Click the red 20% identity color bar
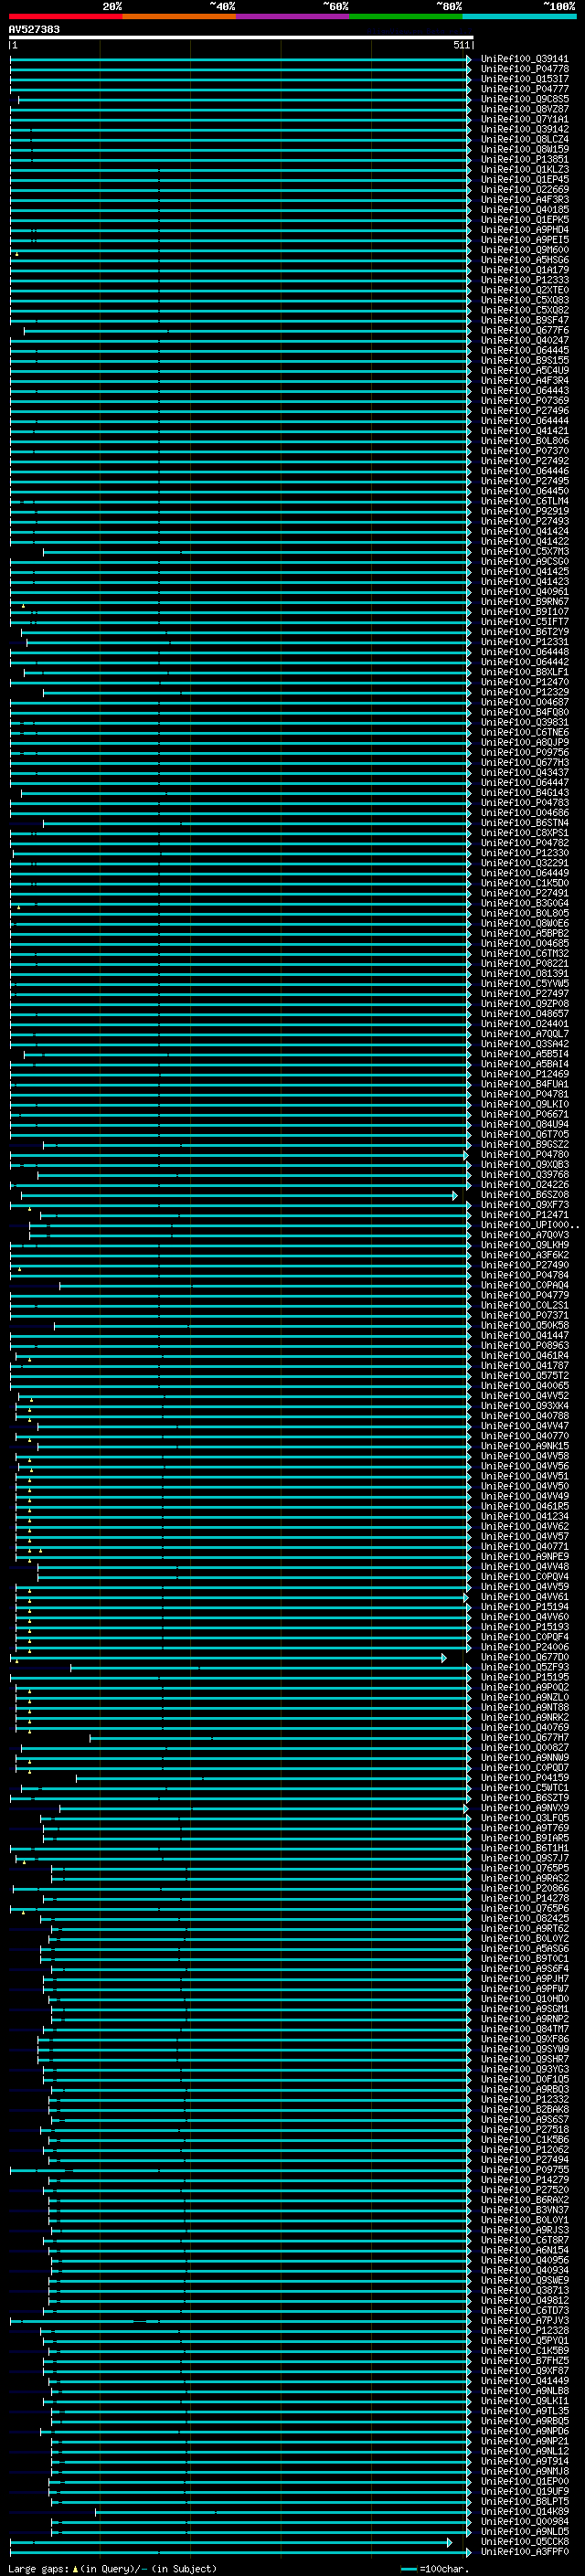Screen dimensions: 585x2576 [x=66, y=16]
